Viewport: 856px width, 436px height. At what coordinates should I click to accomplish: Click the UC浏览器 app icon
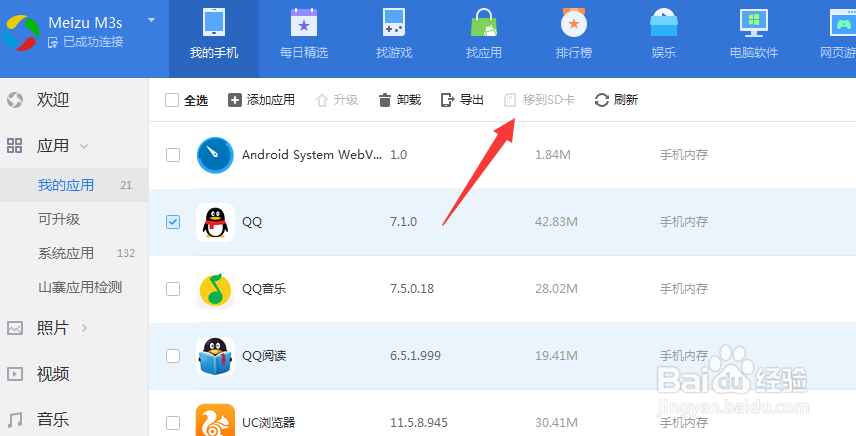point(215,420)
